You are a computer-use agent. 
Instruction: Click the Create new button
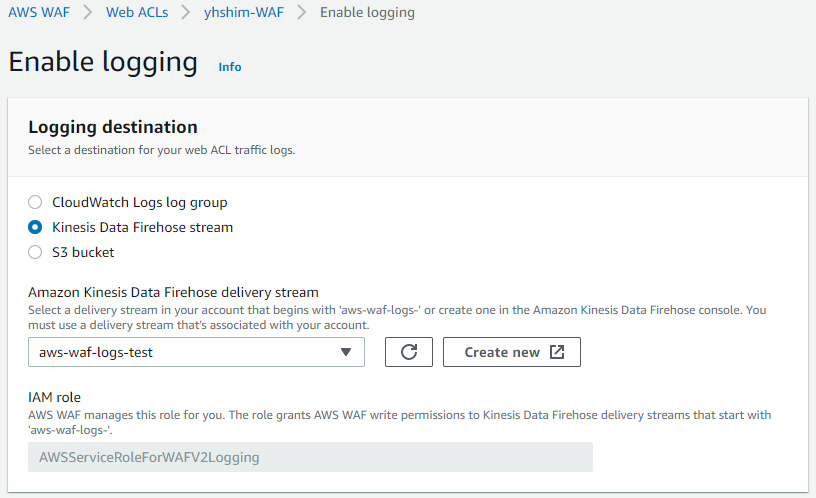512,352
